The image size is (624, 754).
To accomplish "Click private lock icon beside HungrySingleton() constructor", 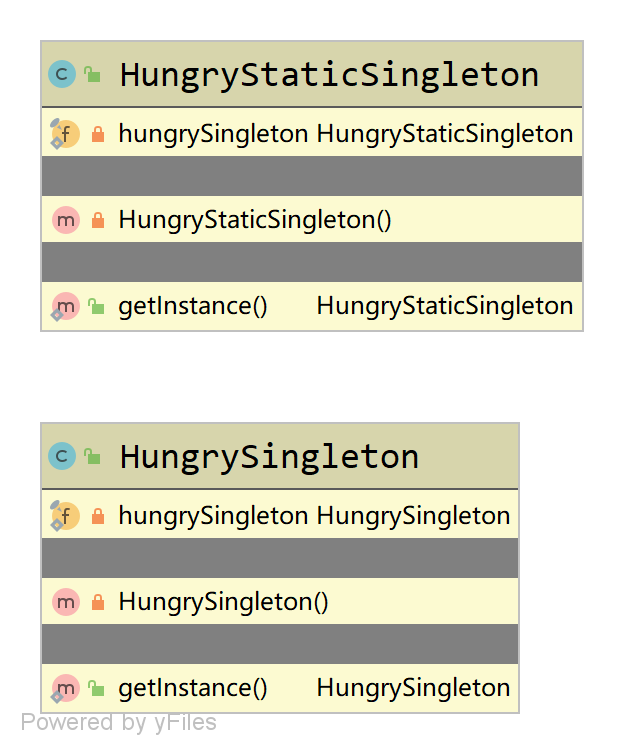I will point(98,602).
